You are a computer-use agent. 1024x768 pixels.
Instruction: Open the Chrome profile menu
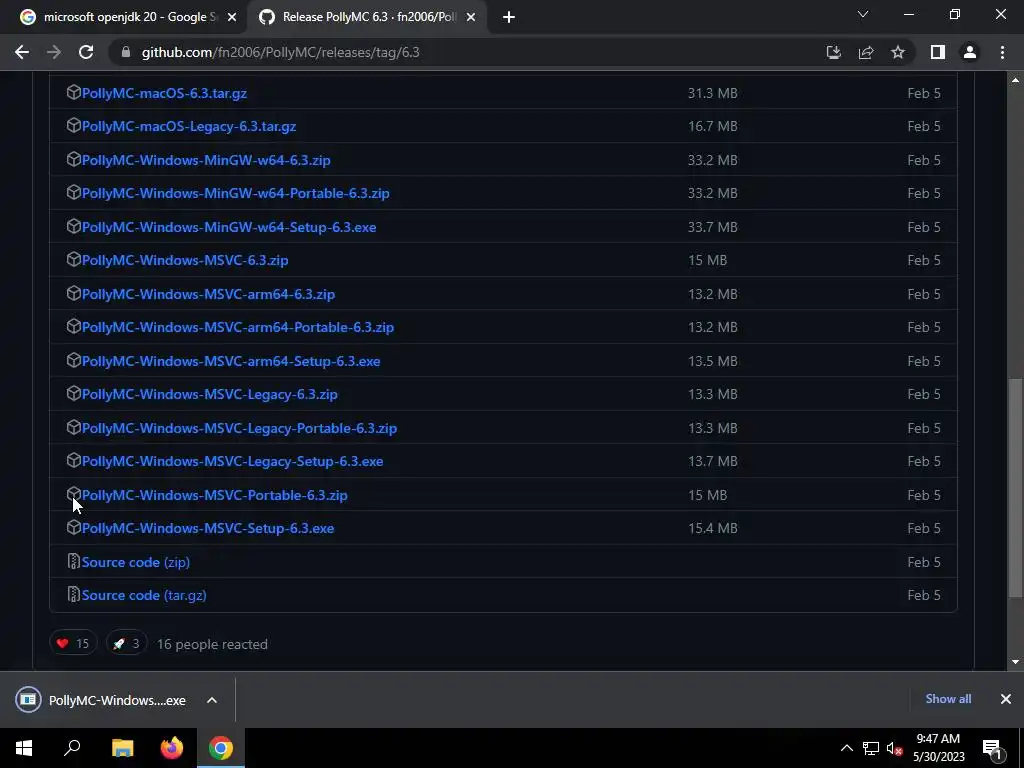[970, 52]
